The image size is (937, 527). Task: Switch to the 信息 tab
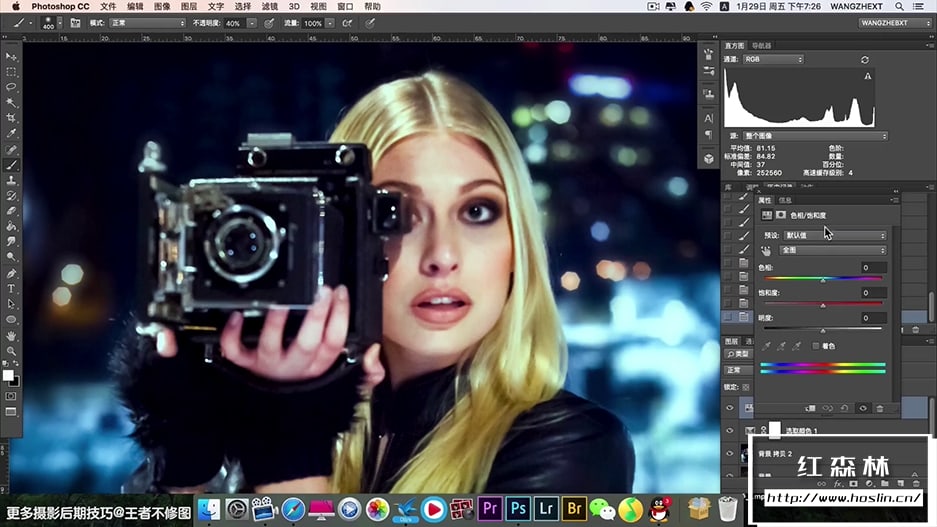tap(785, 200)
